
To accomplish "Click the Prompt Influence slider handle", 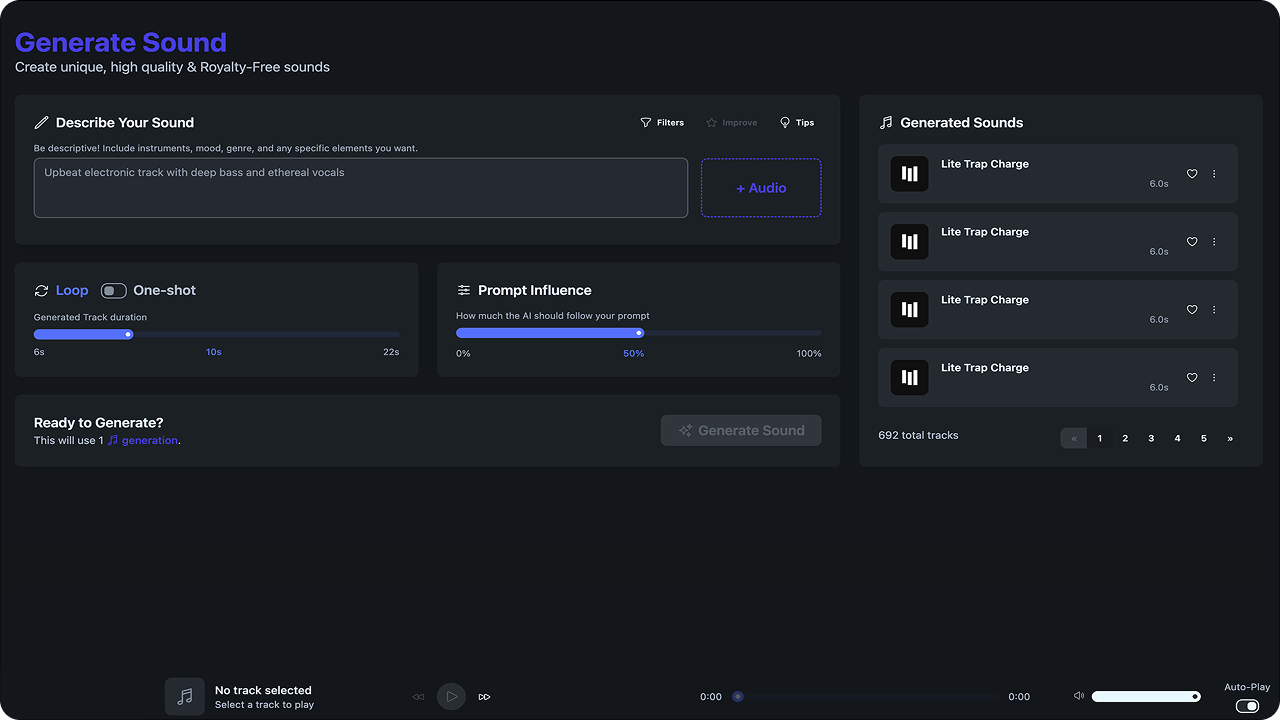I will (639, 333).
